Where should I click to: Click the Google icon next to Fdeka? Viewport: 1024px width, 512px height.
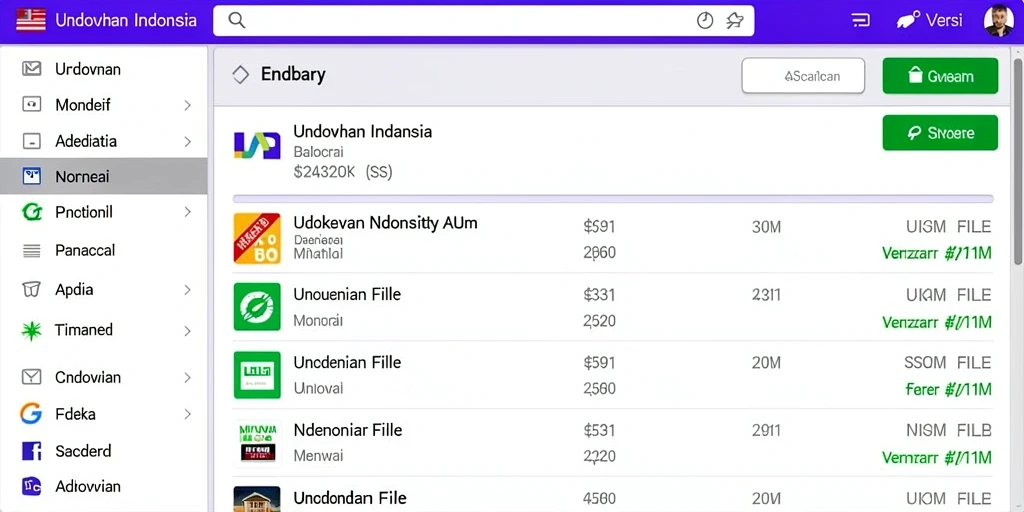pyautogui.click(x=31, y=413)
